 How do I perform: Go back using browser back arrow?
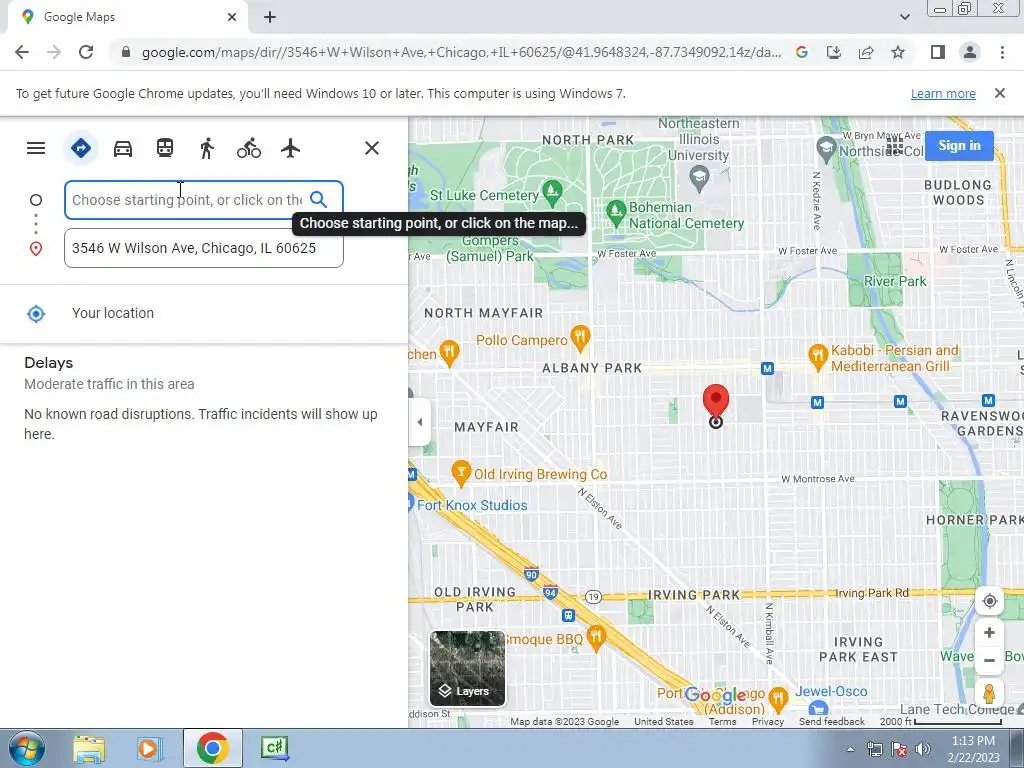(22, 52)
